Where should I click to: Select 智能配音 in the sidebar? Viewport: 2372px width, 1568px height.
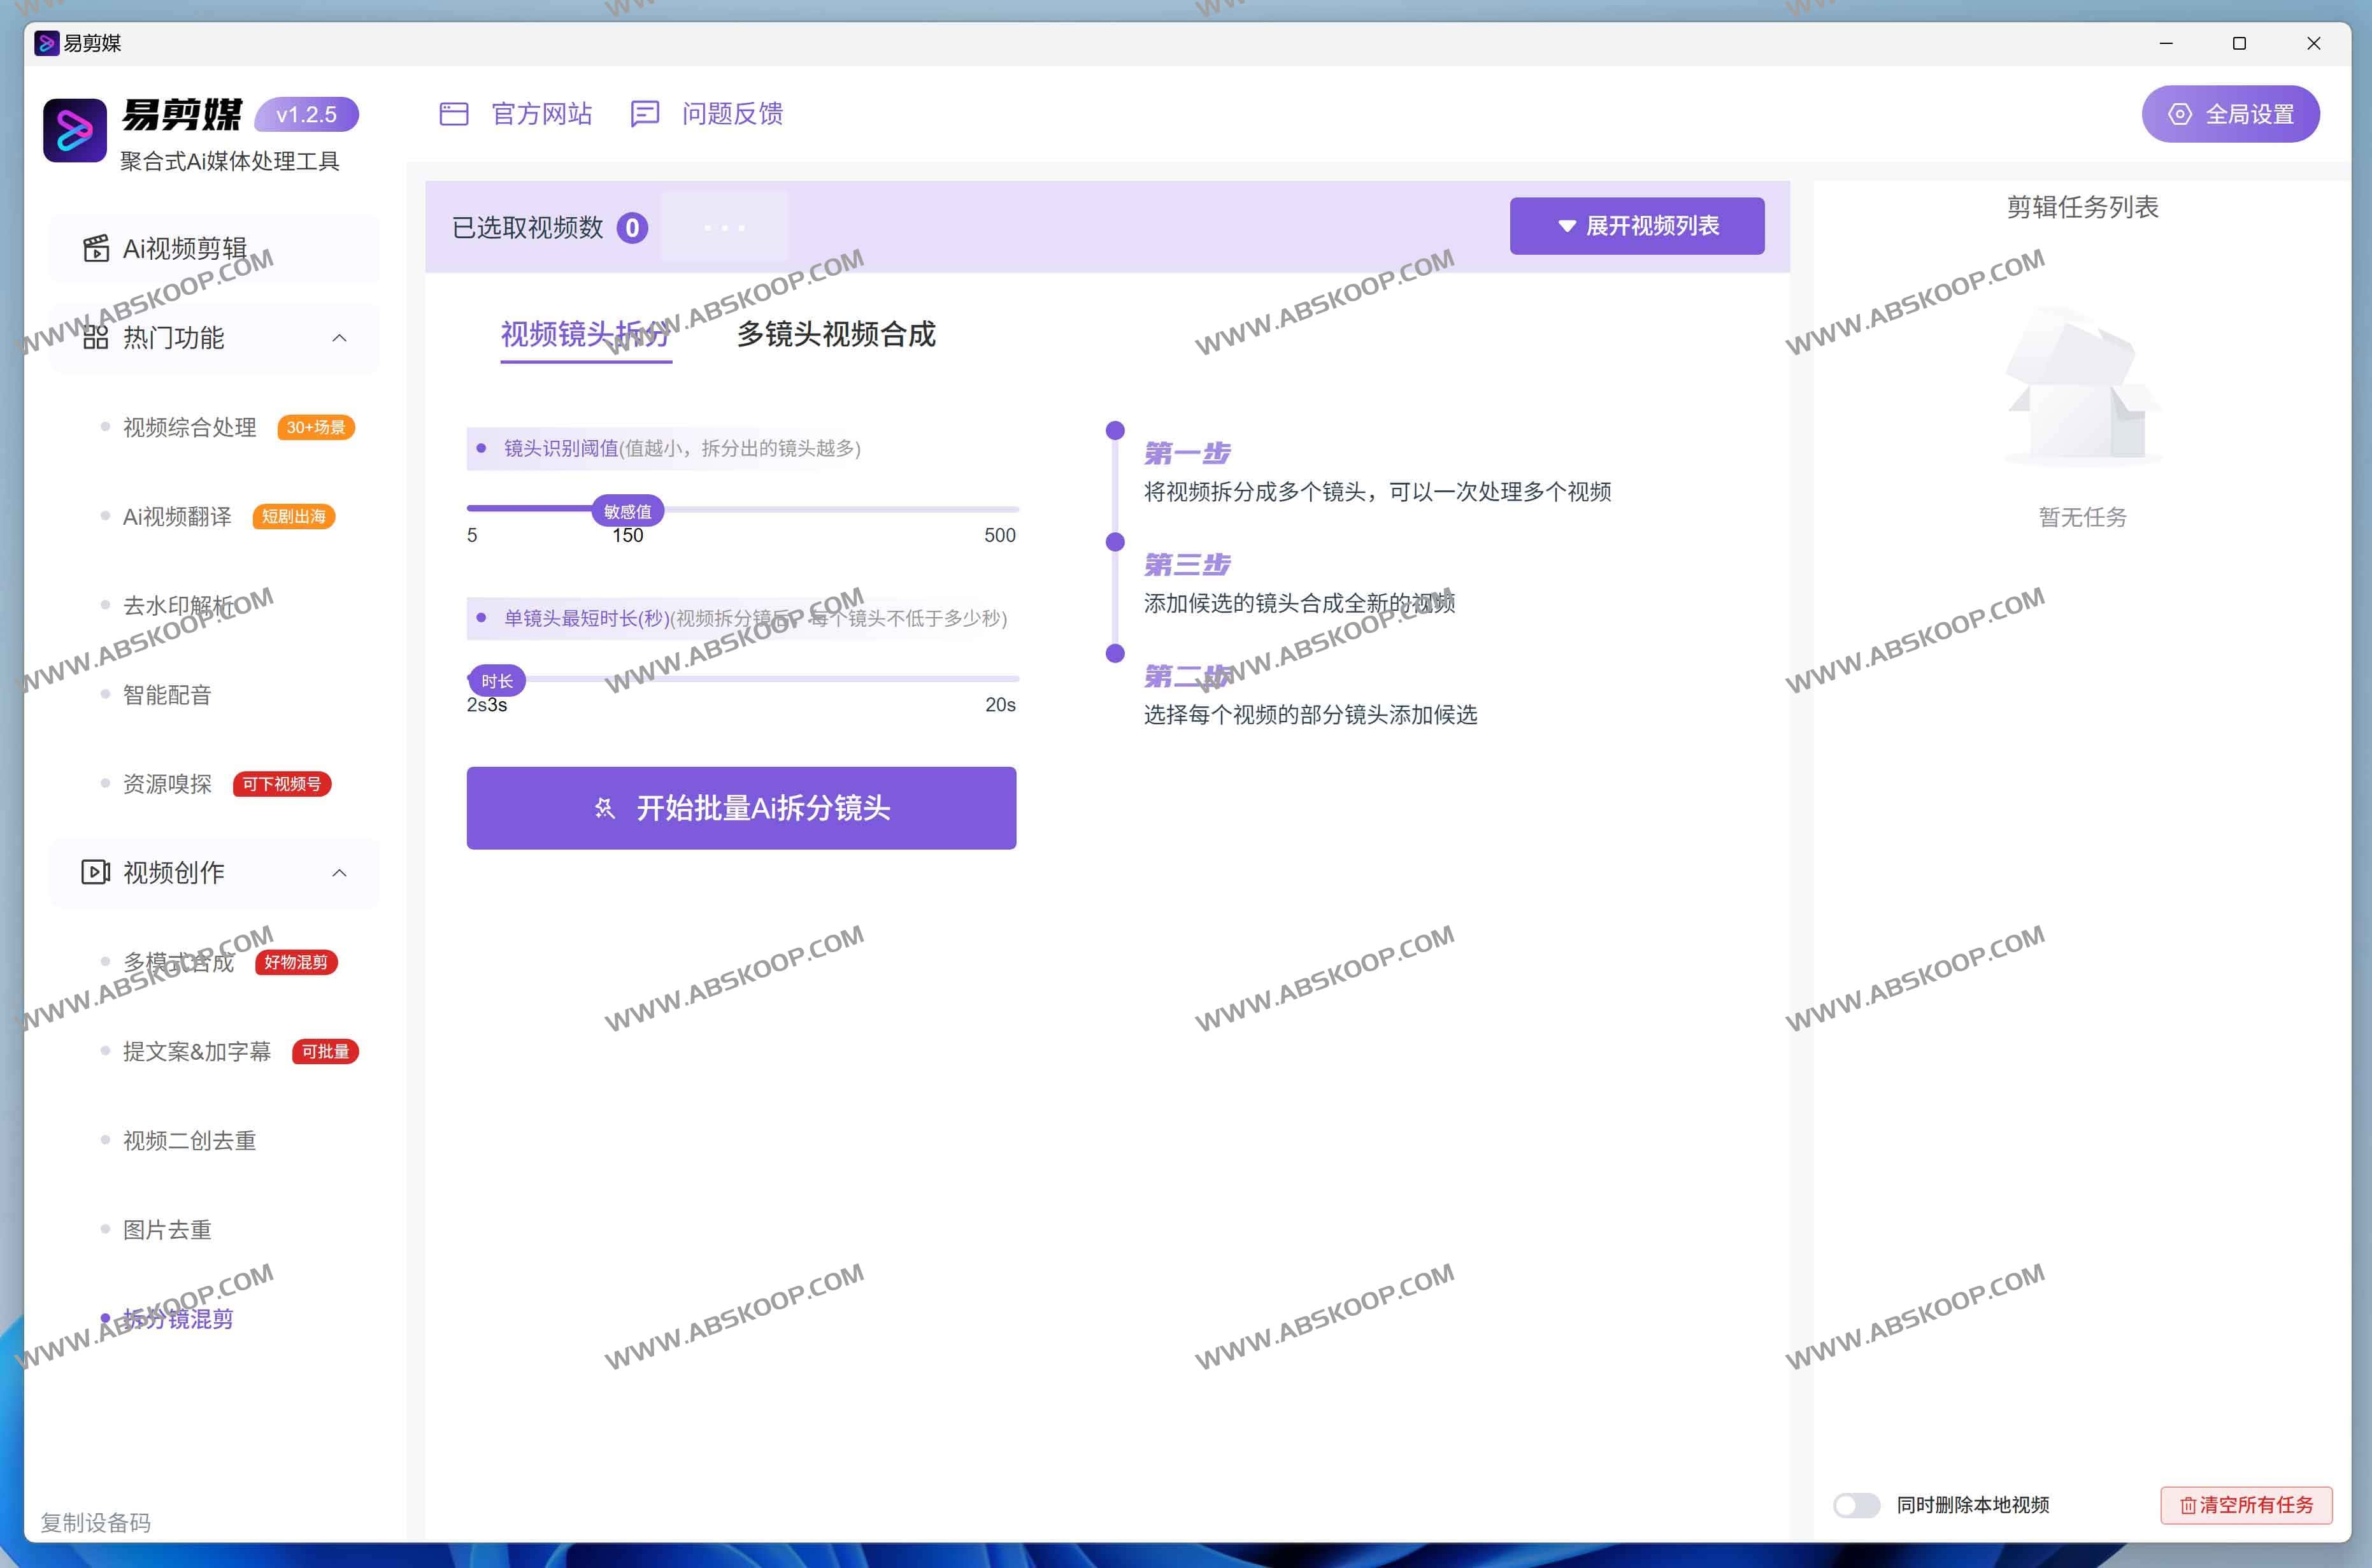(167, 694)
